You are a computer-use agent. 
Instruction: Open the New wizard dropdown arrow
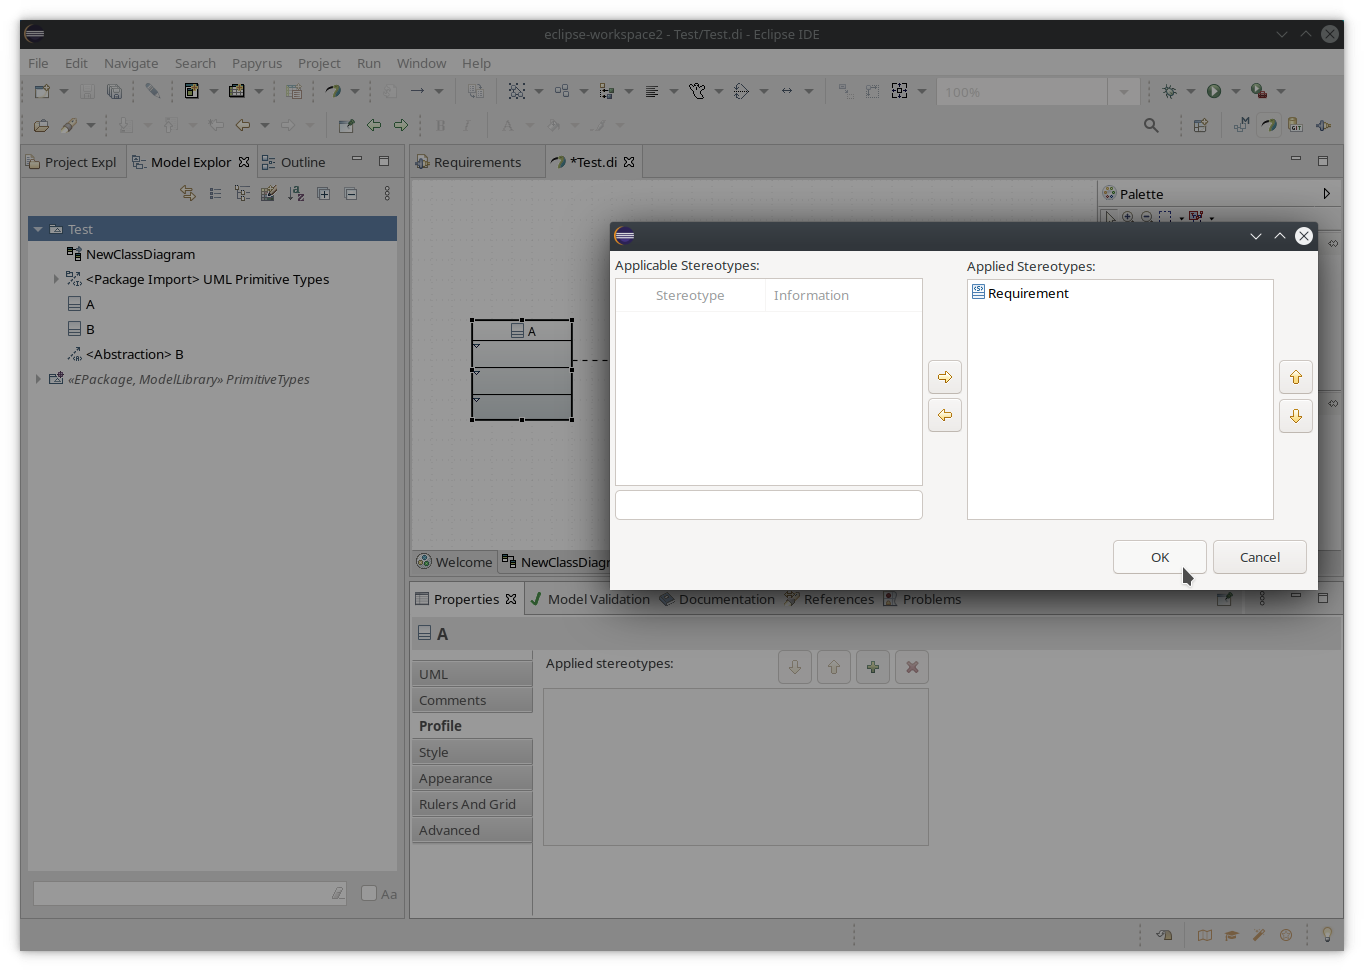click(x=64, y=91)
